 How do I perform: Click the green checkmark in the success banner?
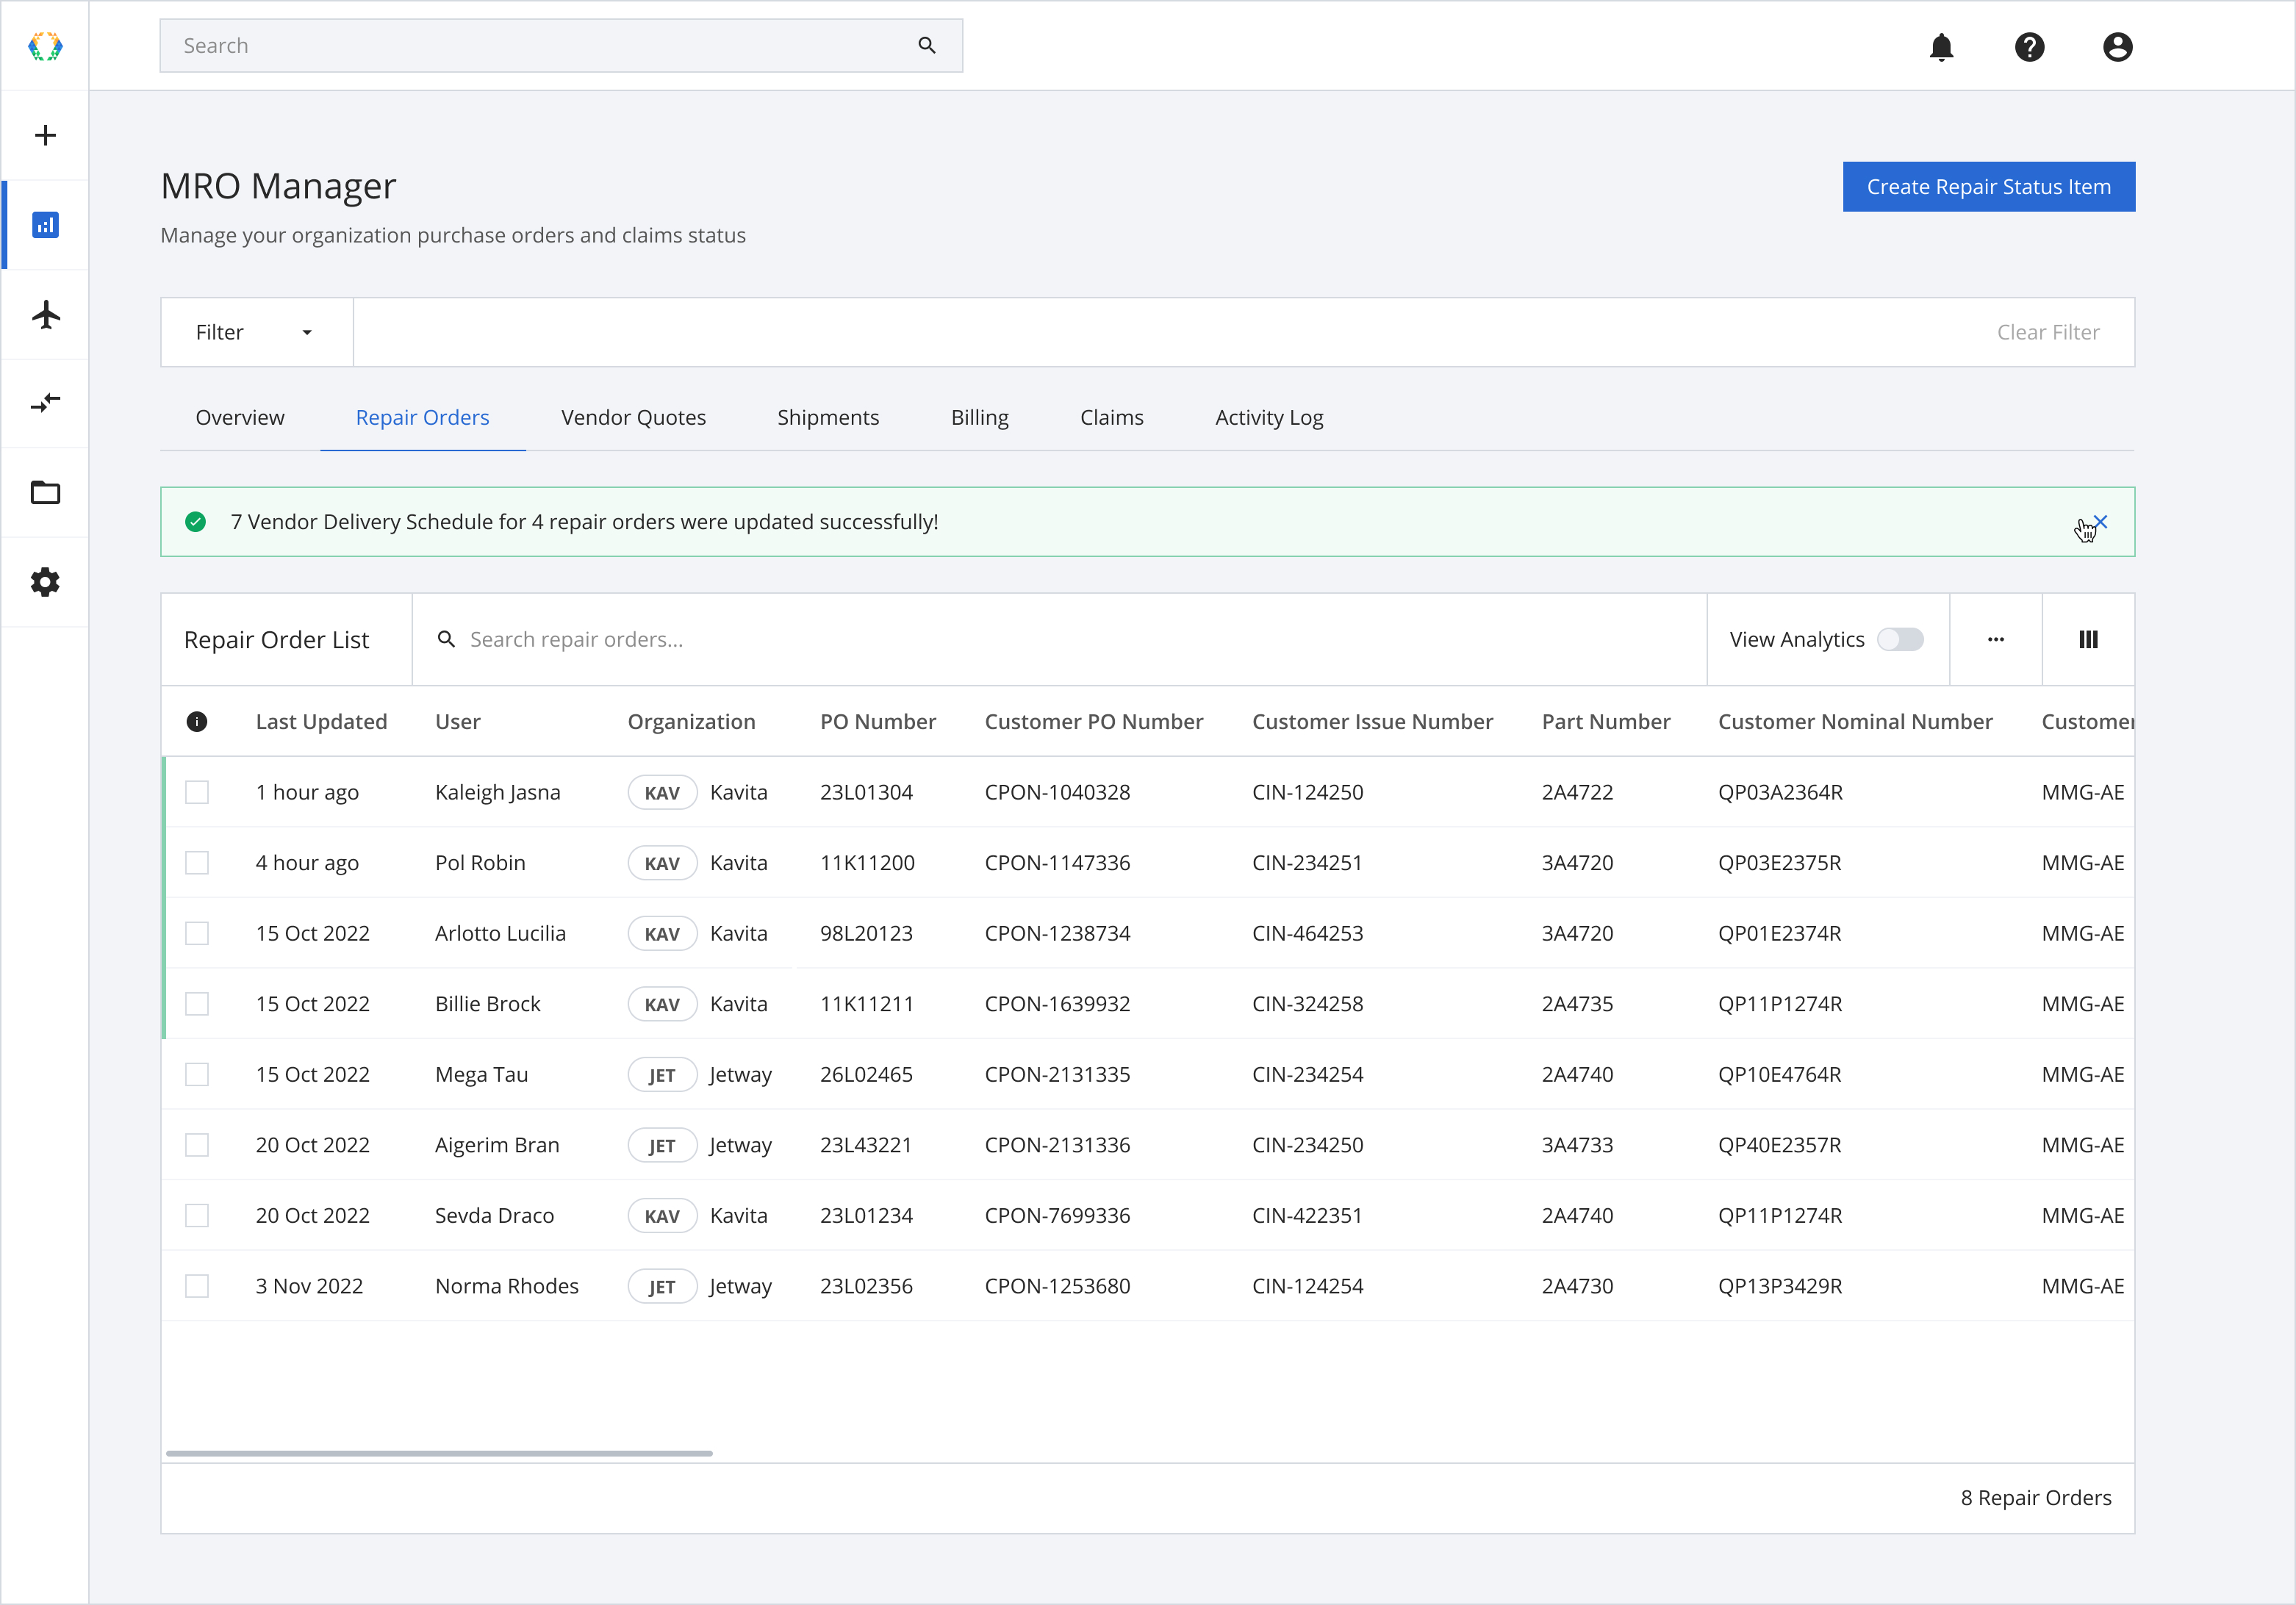coord(196,522)
